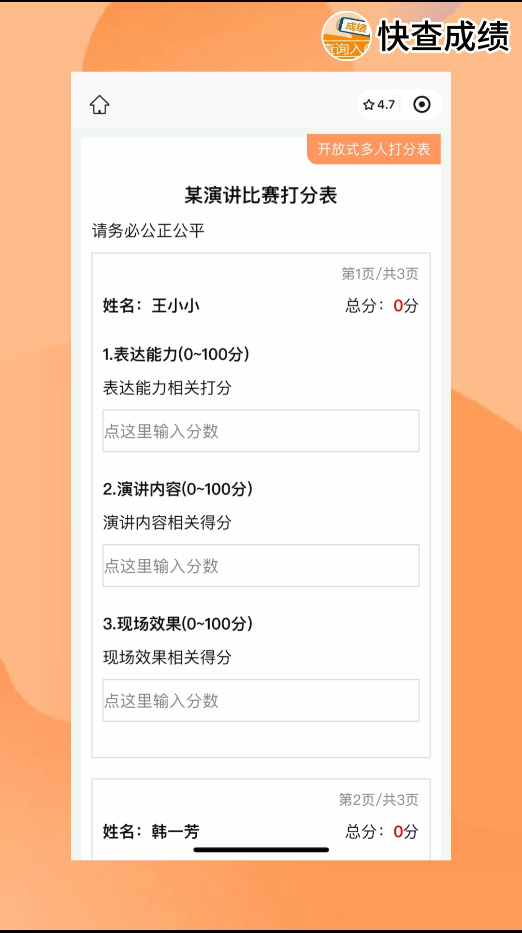The width and height of the screenshot is (522, 933).
Task: Tap the 2.演讲内容(0~100分) heading
Action: pos(178,489)
